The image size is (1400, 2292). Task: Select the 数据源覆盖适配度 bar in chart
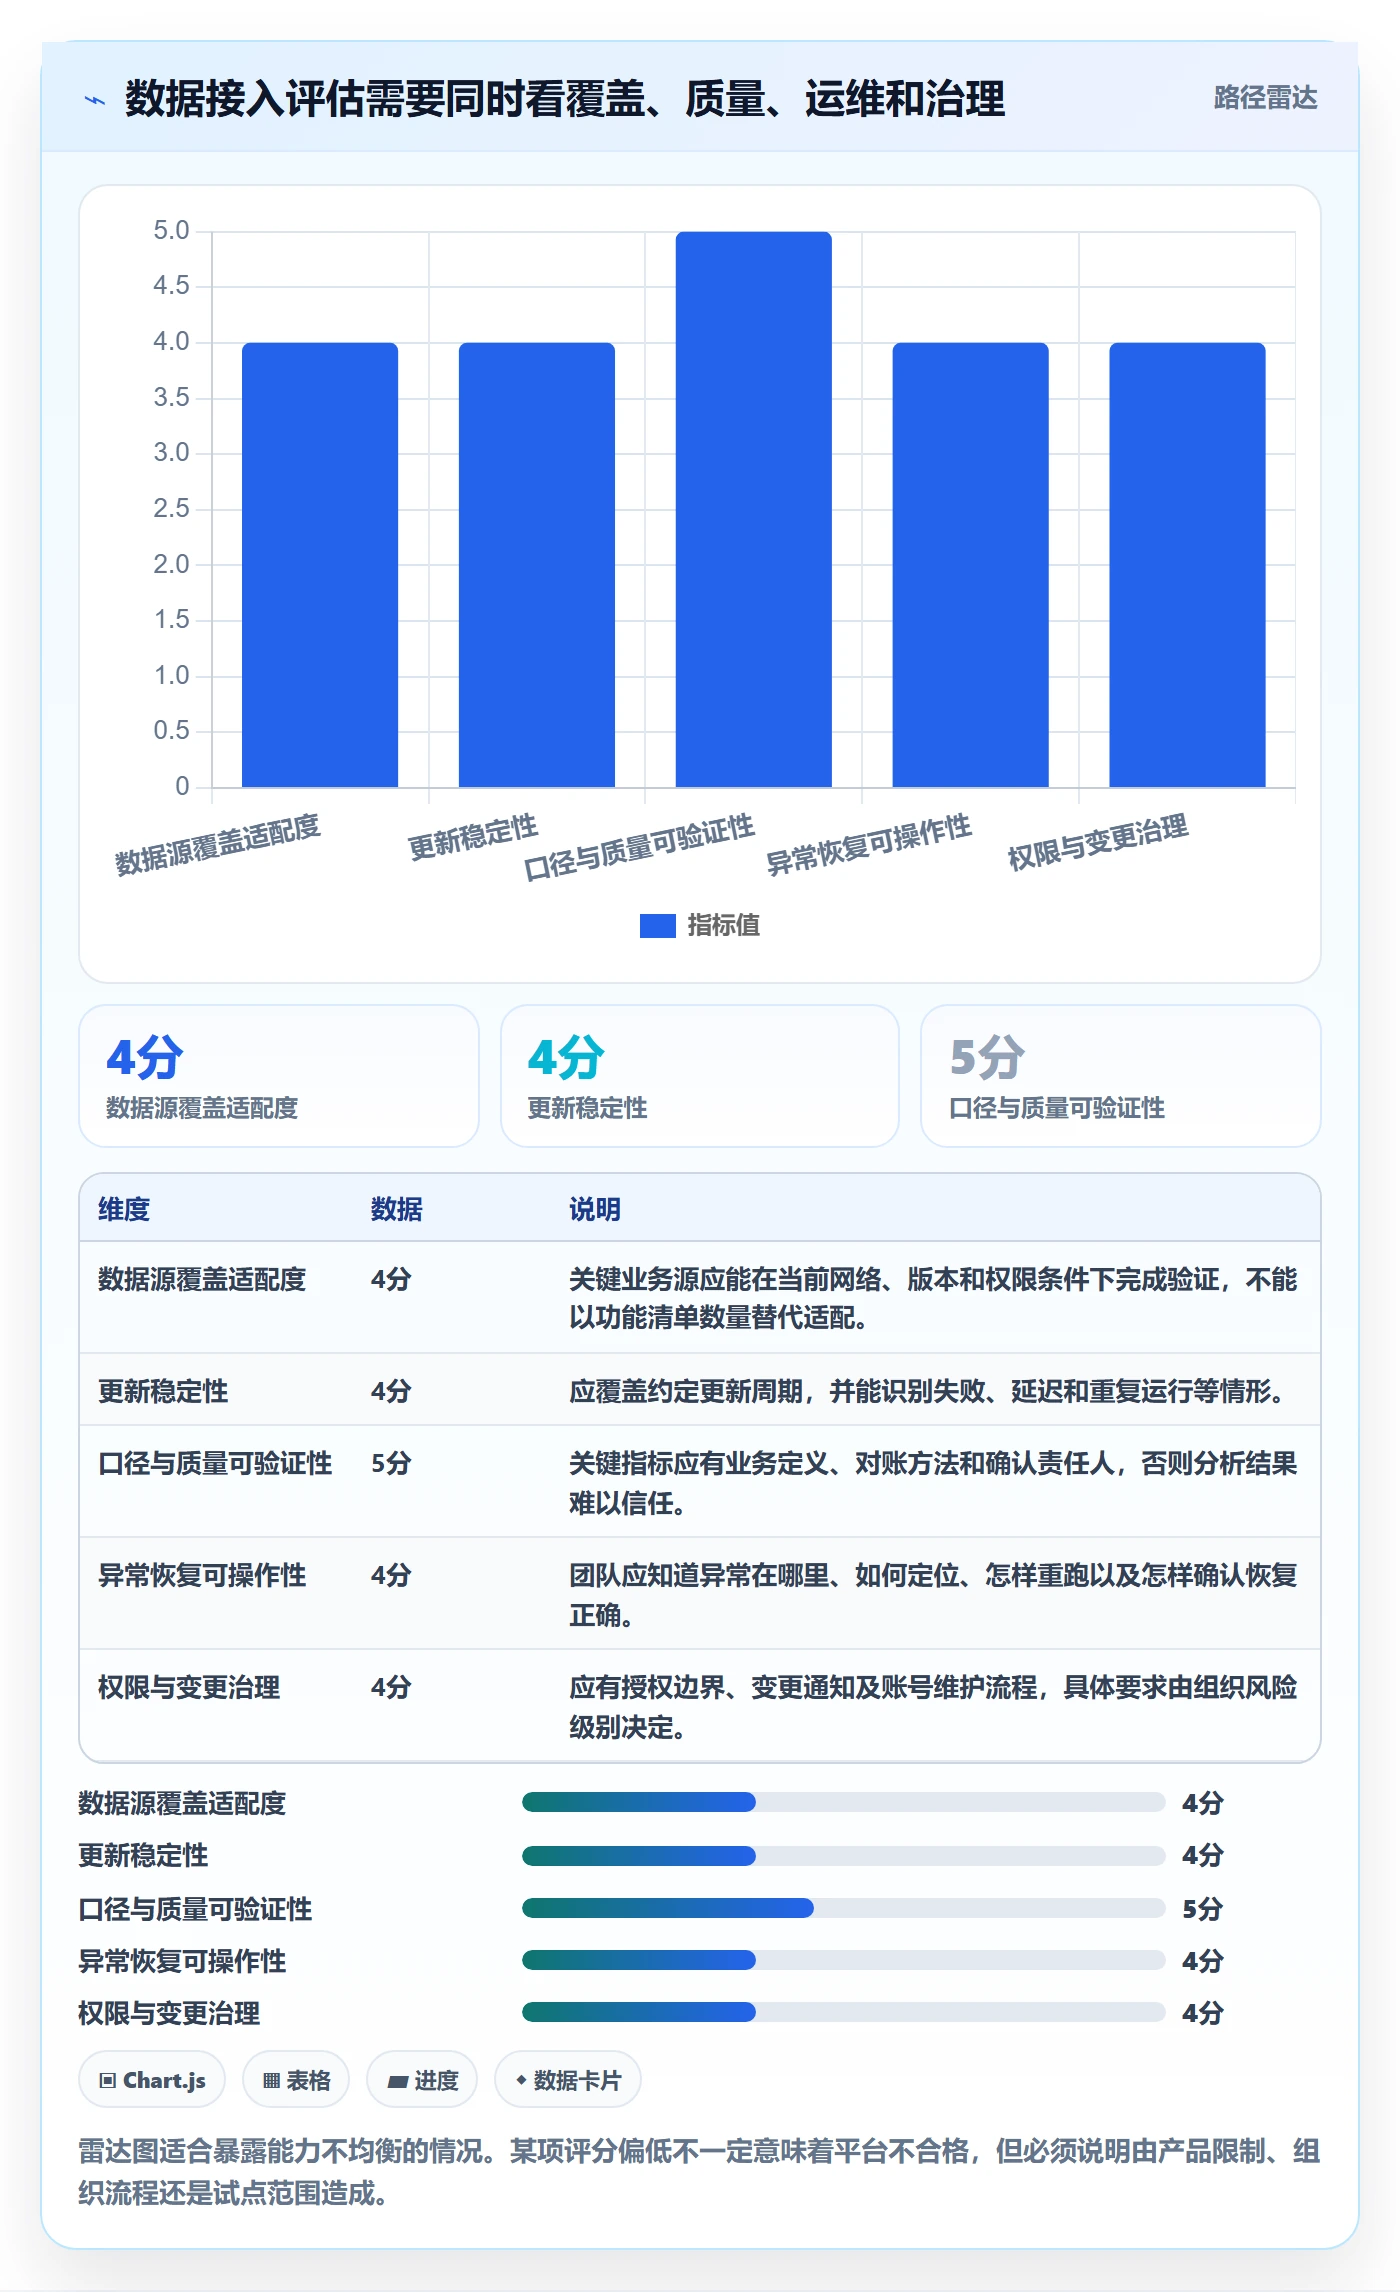pos(320,565)
